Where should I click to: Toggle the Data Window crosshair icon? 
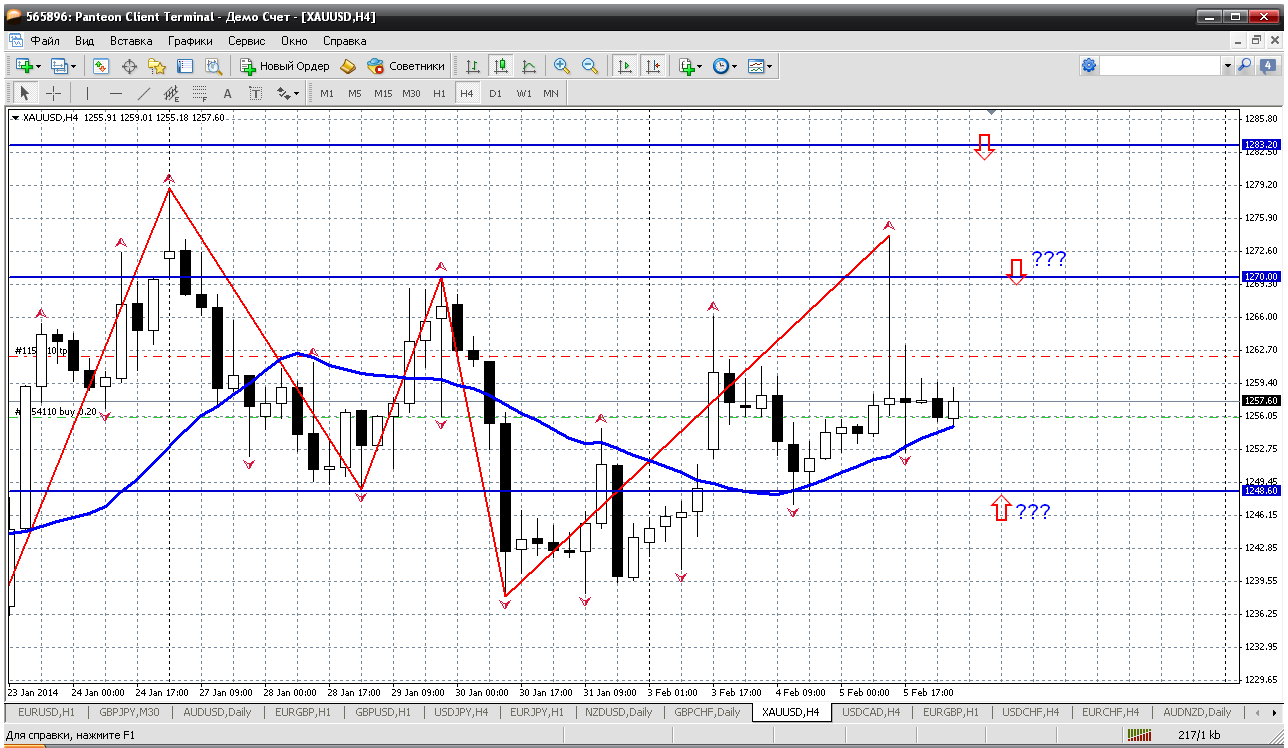pos(129,66)
